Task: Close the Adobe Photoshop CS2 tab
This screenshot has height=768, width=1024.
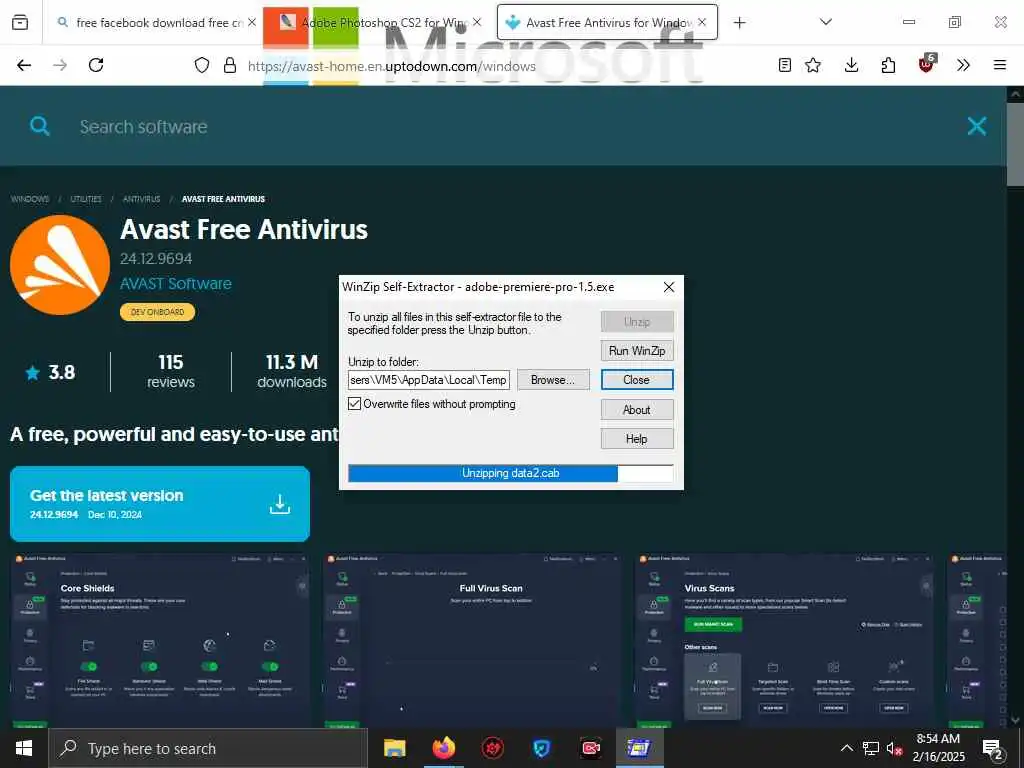Action: (x=477, y=22)
